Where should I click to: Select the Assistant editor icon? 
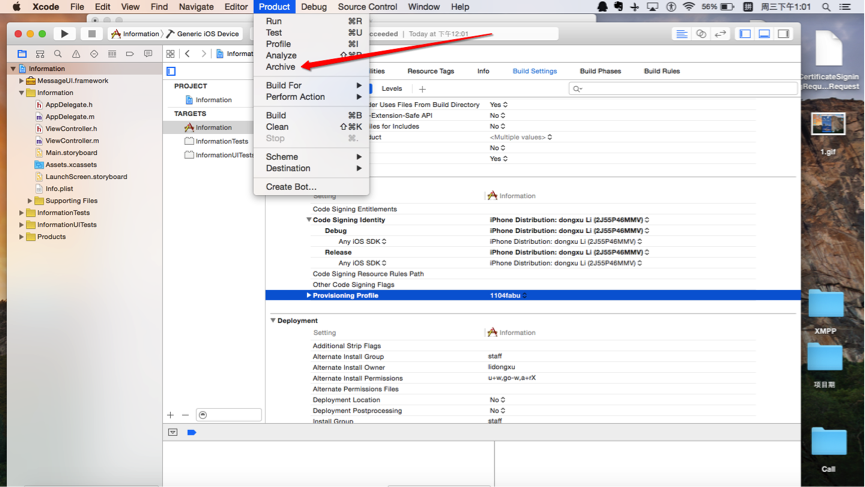pyautogui.click(x=701, y=34)
